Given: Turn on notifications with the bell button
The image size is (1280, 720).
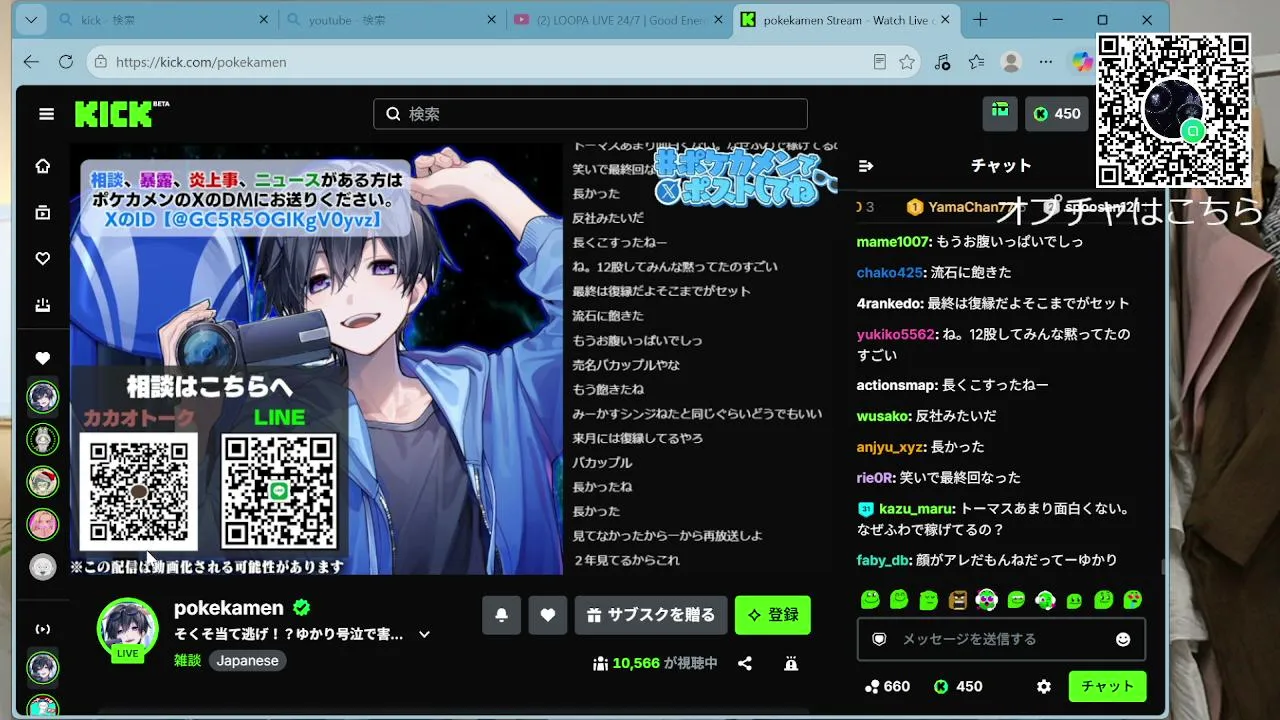Looking at the screenshot, I should [501, 615].
